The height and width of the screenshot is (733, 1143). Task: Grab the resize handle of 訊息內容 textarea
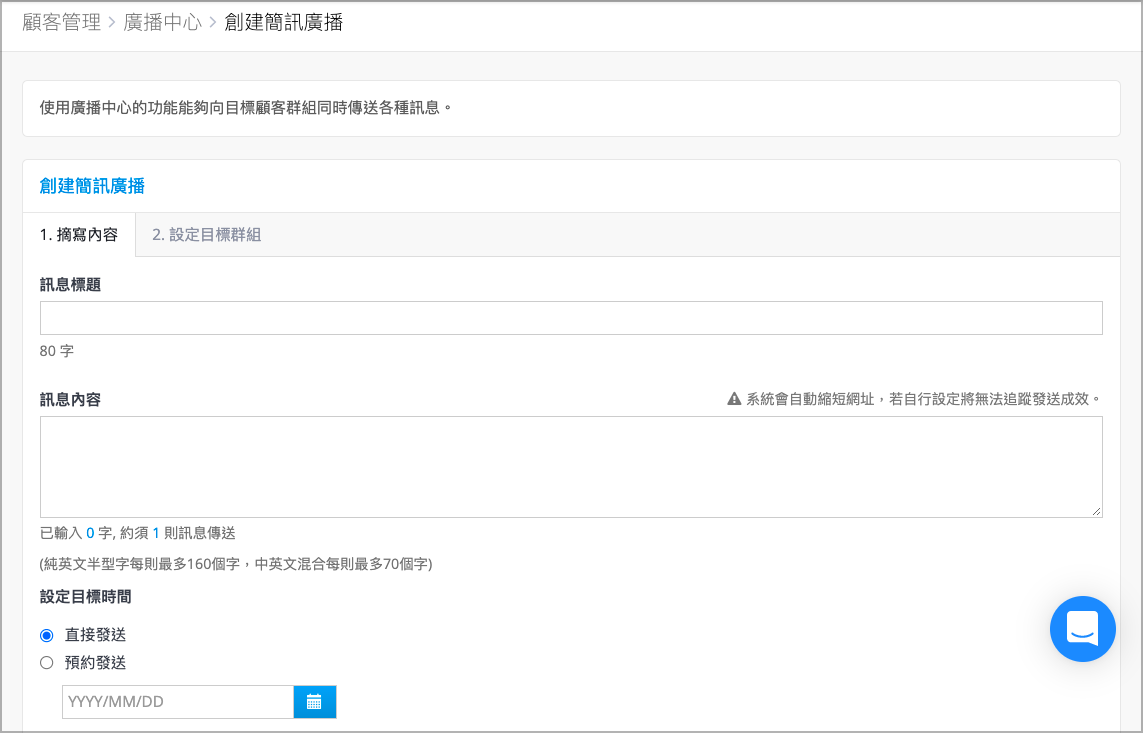[1096, 511]
